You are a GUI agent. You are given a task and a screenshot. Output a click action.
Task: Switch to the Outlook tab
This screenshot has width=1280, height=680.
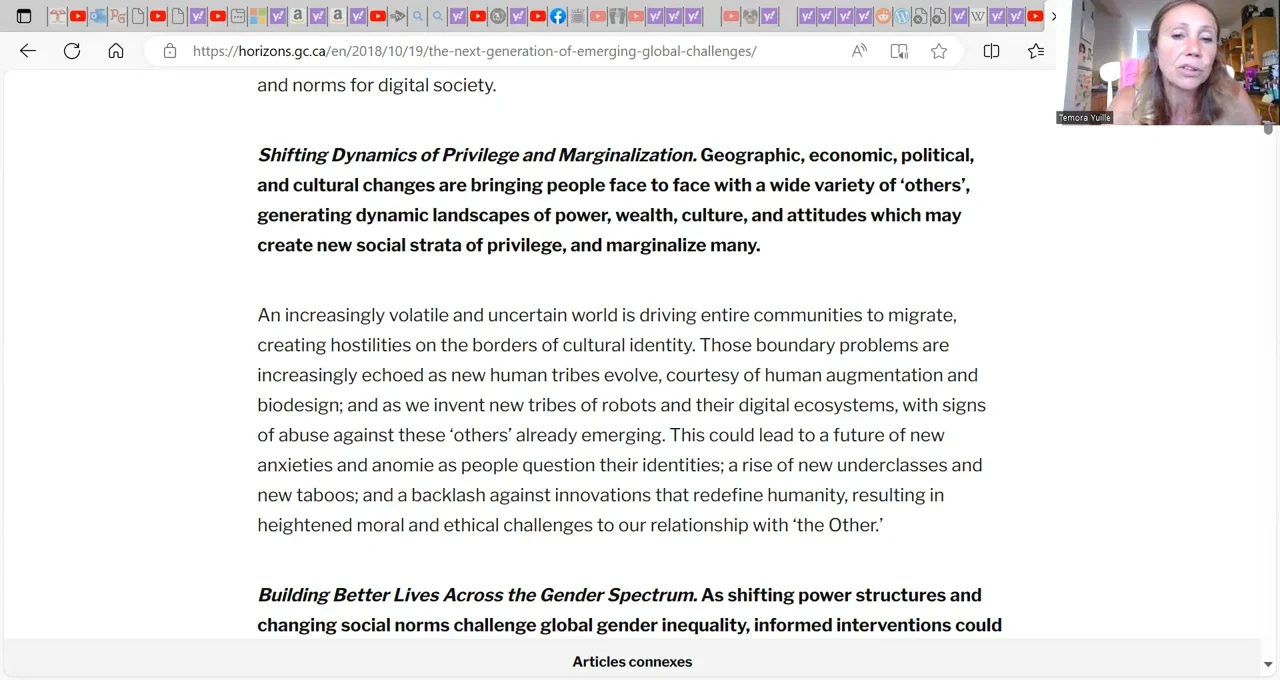97,16
